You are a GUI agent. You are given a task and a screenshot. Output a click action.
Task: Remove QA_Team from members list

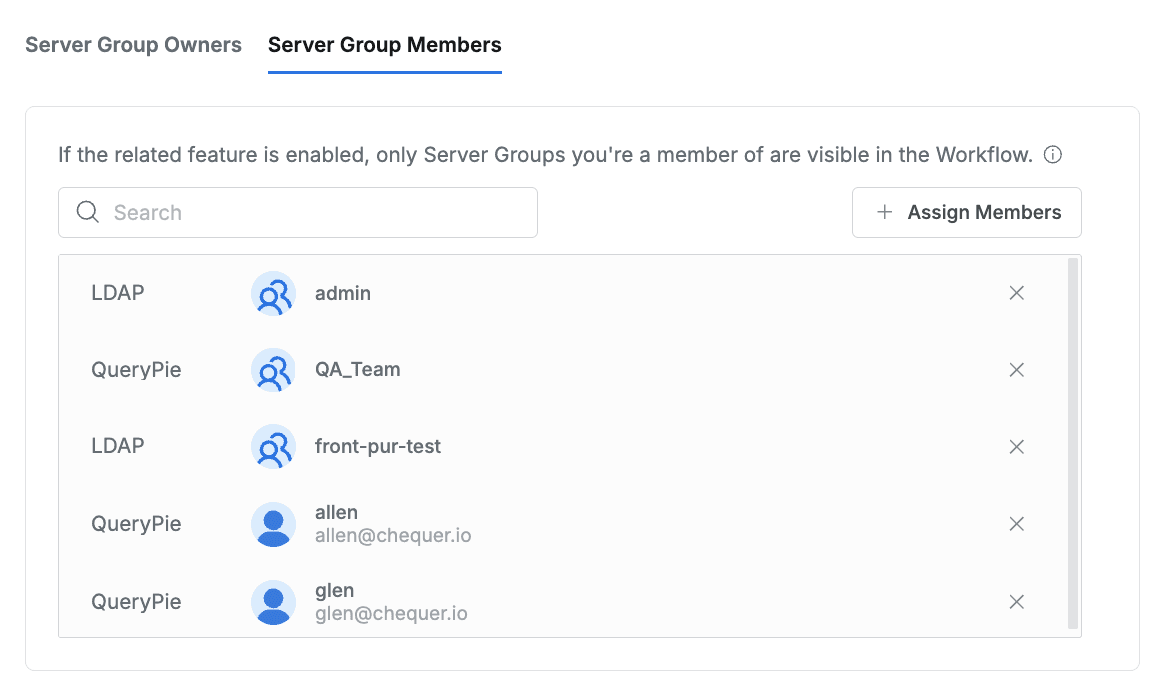click(1016, 370)
